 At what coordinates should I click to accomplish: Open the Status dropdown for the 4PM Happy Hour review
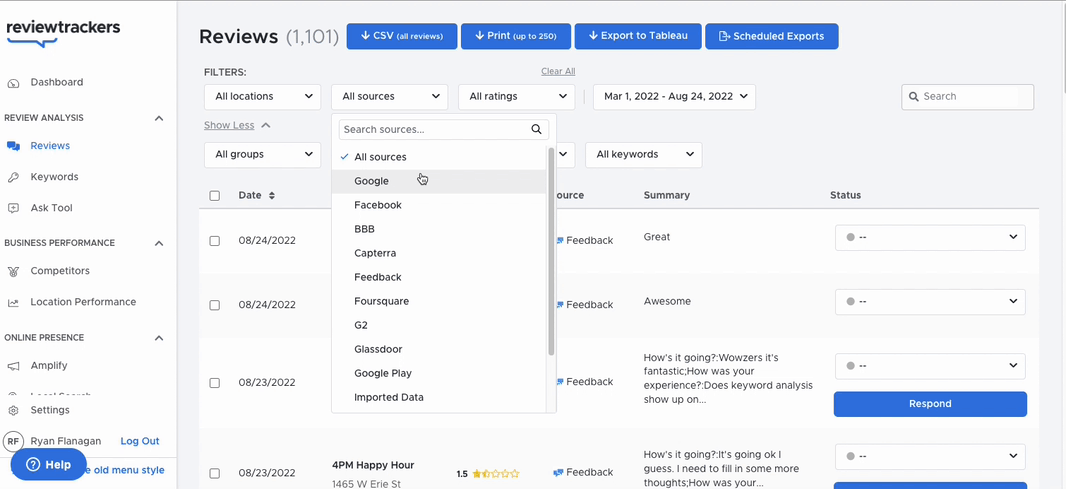point(930,456)
